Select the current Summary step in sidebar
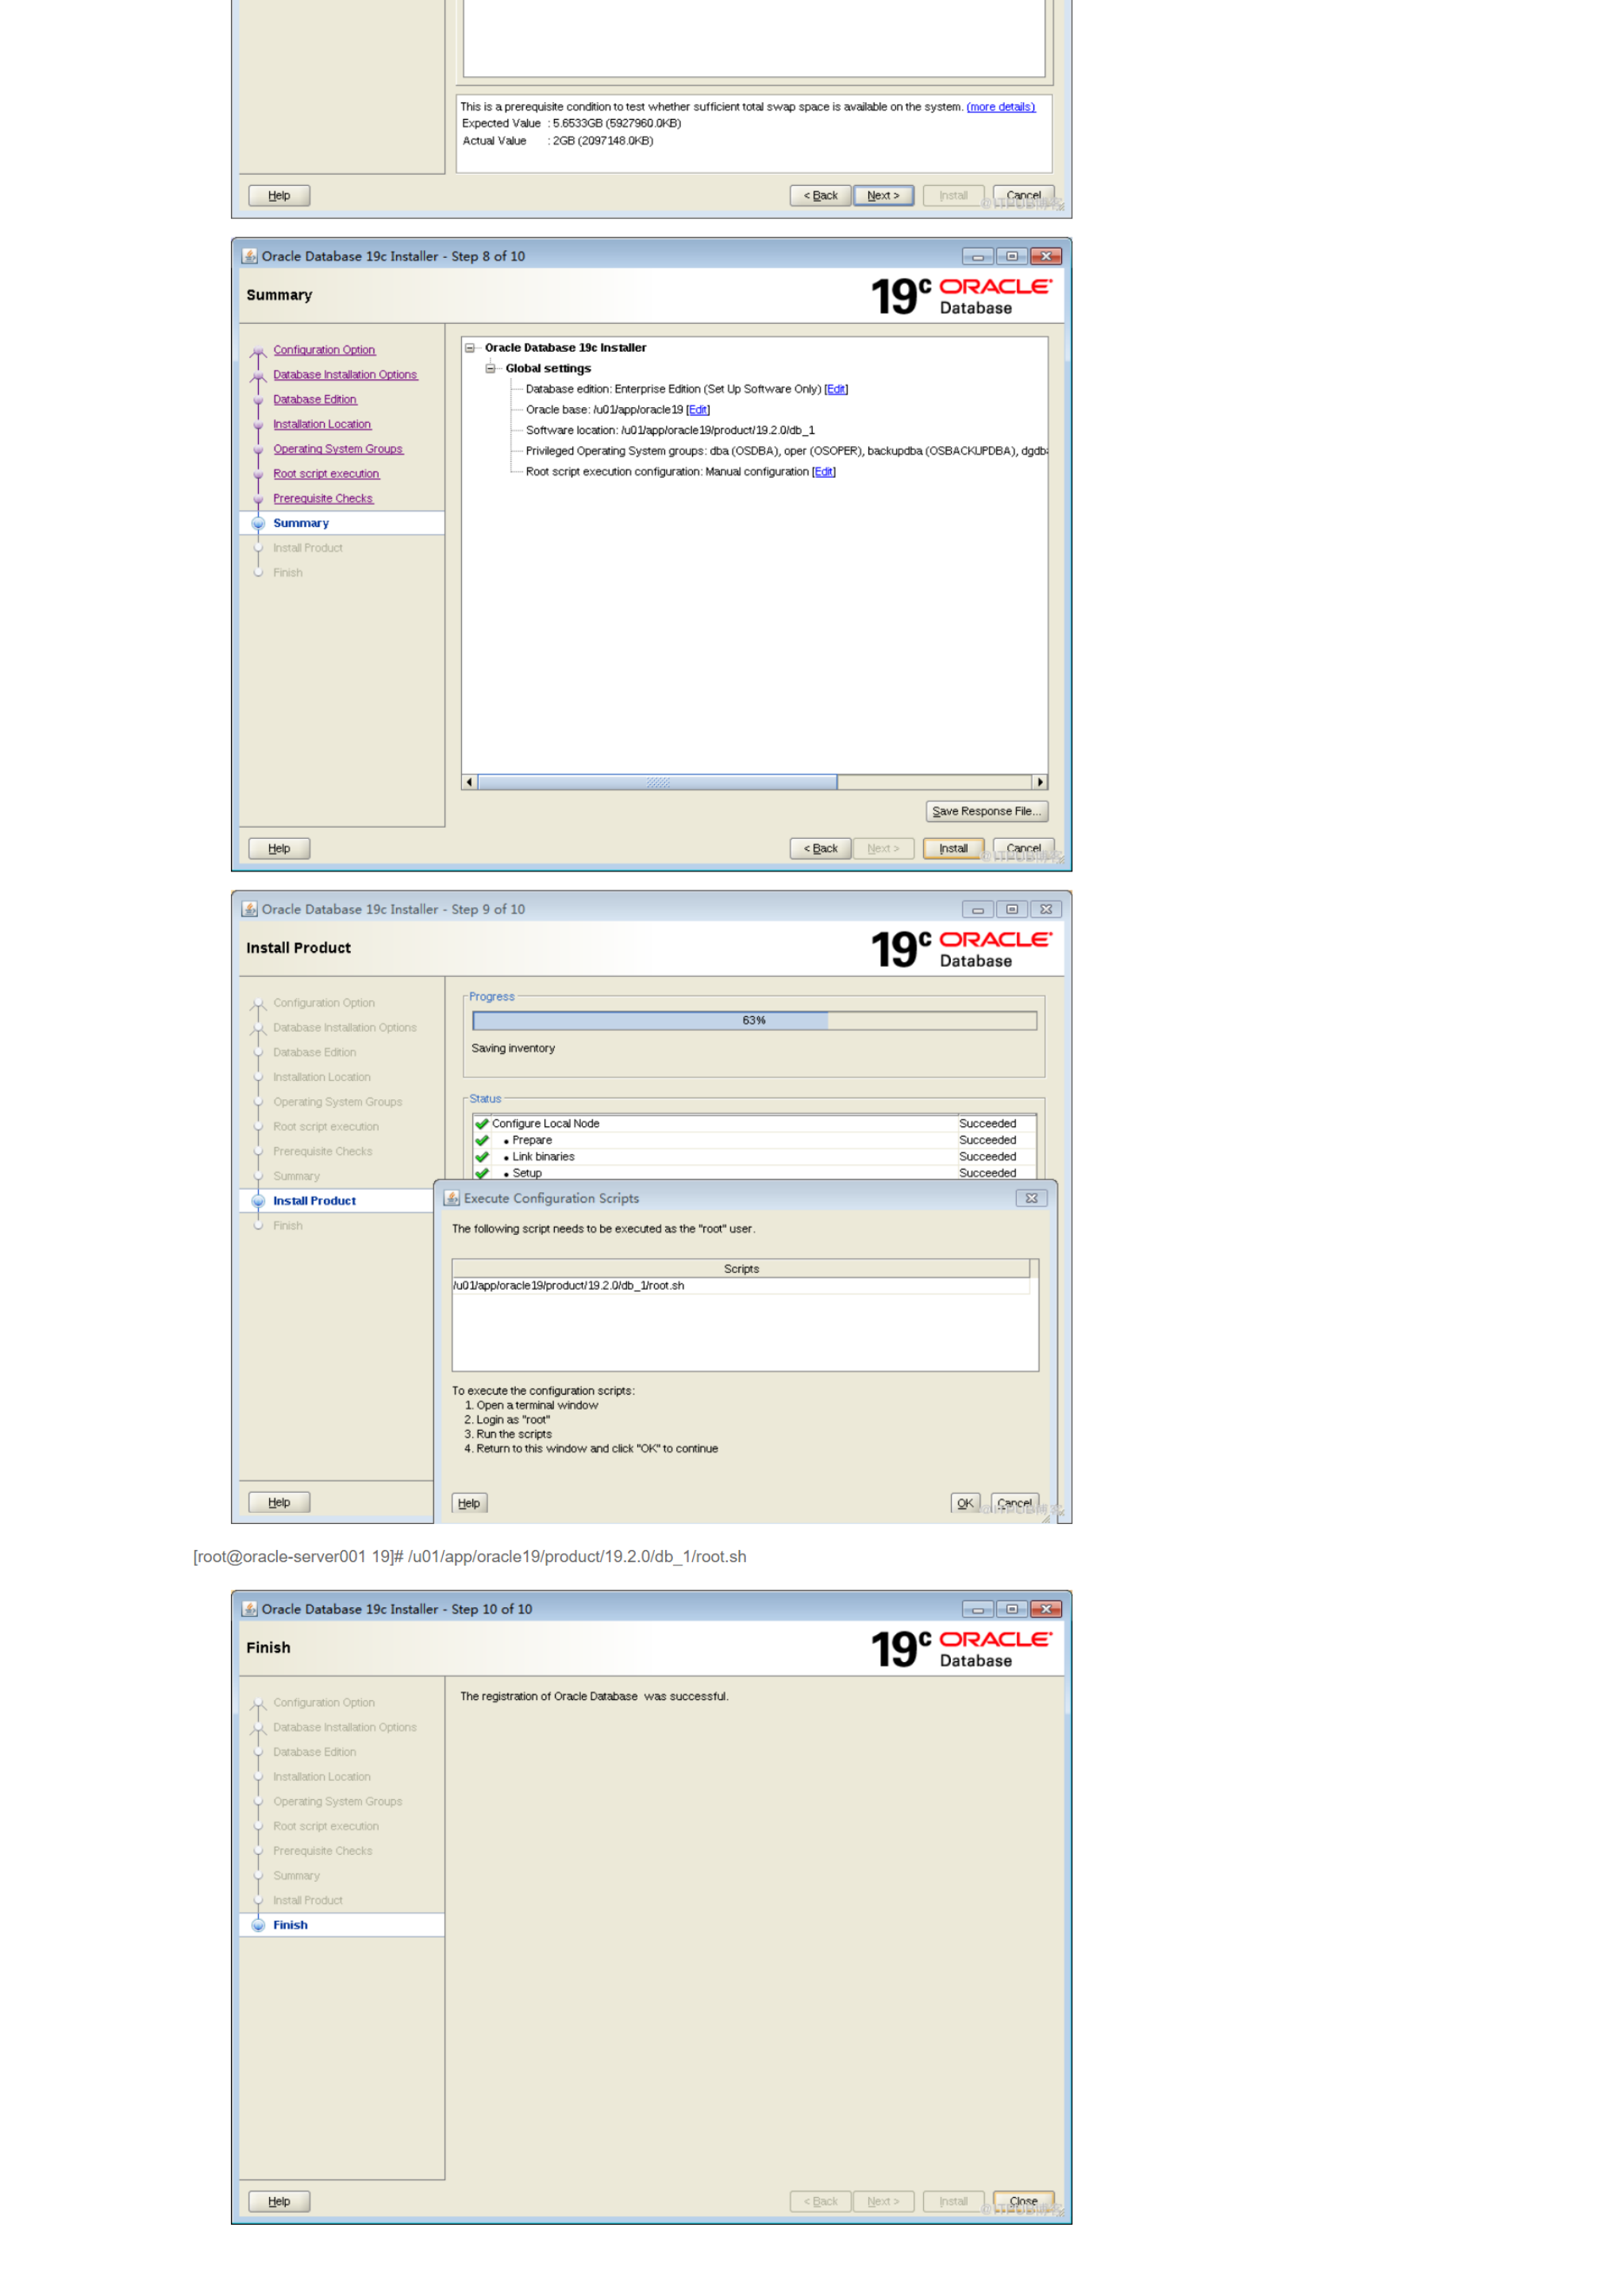The width and height of the screenshot is (1624, 2289). (301, 523)
